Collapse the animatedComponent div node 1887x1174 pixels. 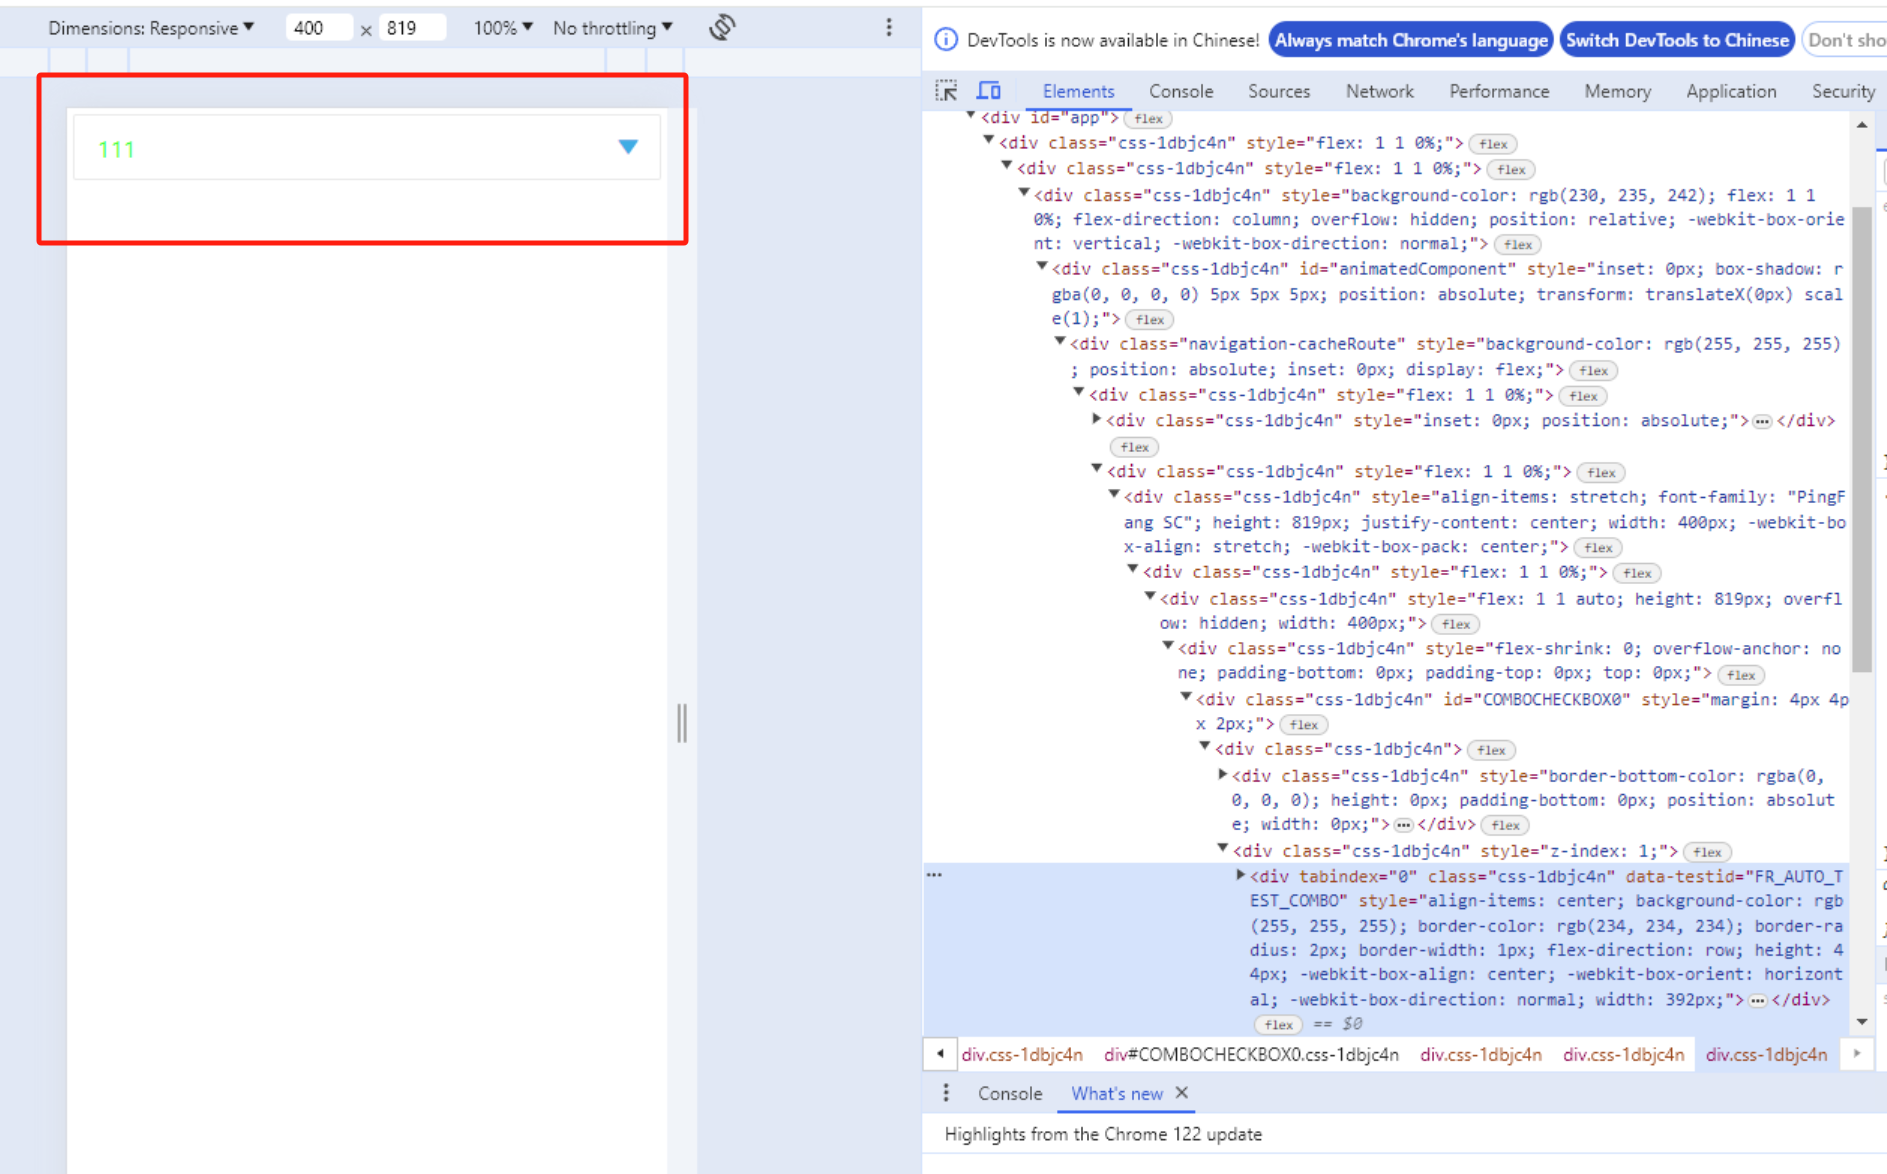(1042, 268)
